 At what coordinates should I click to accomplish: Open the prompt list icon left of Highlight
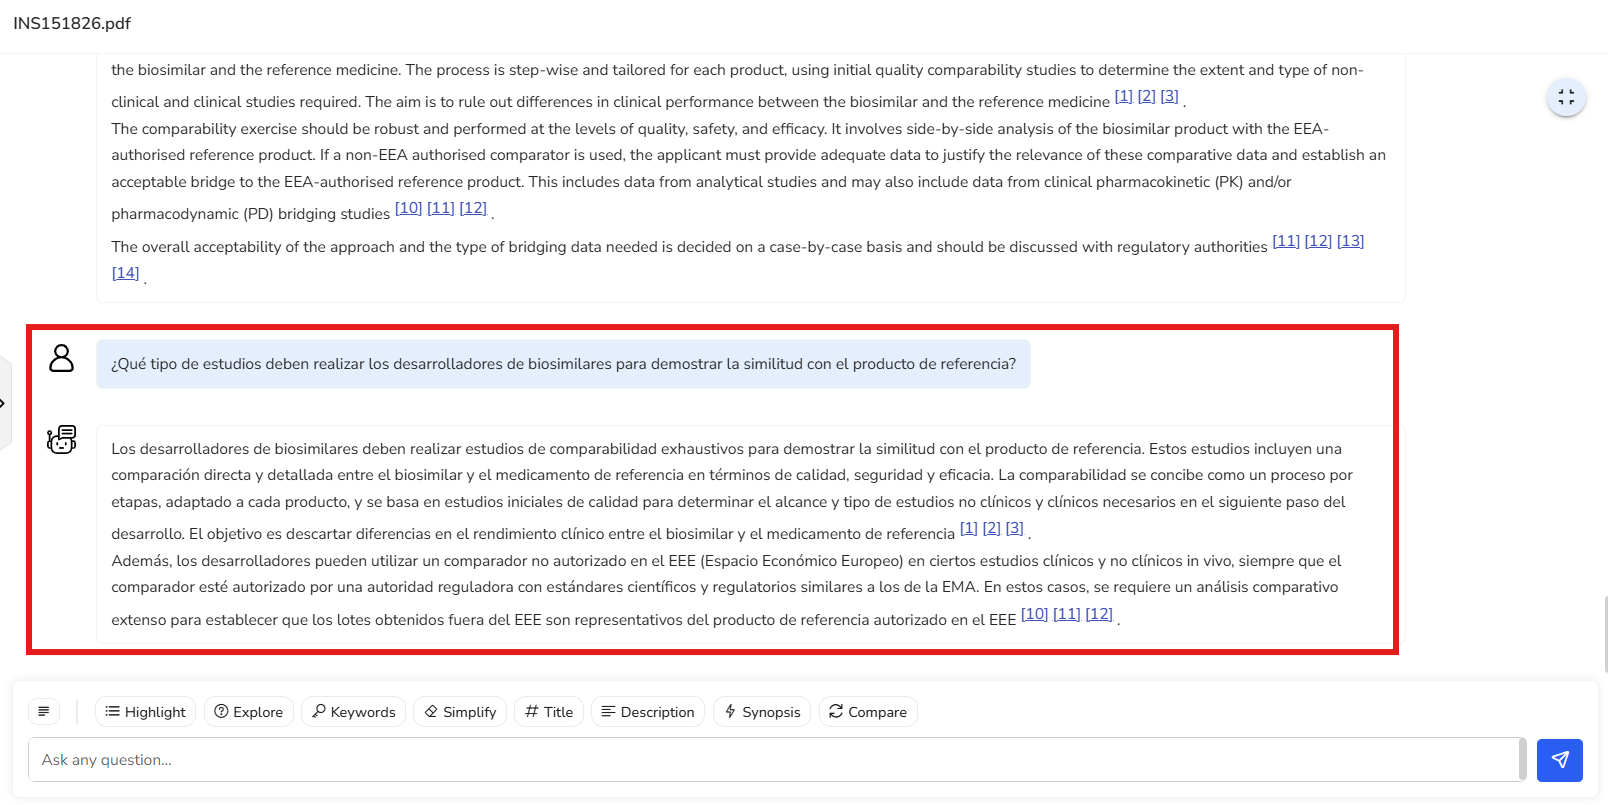point(44,712)
